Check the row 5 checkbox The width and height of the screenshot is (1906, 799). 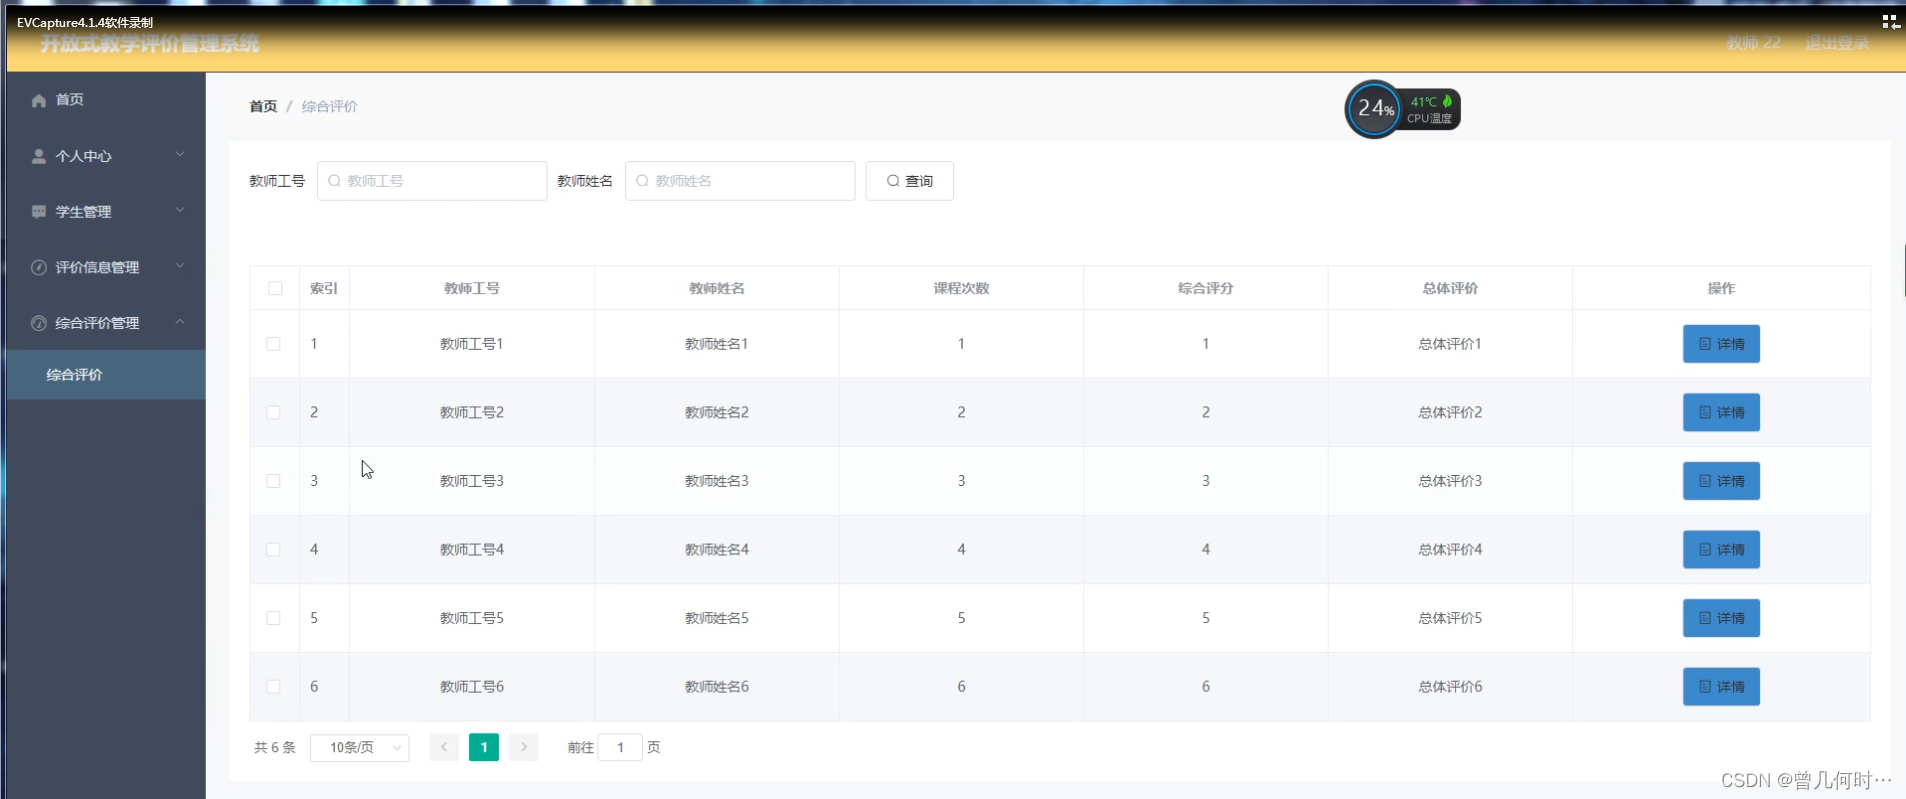click(273, 618)
